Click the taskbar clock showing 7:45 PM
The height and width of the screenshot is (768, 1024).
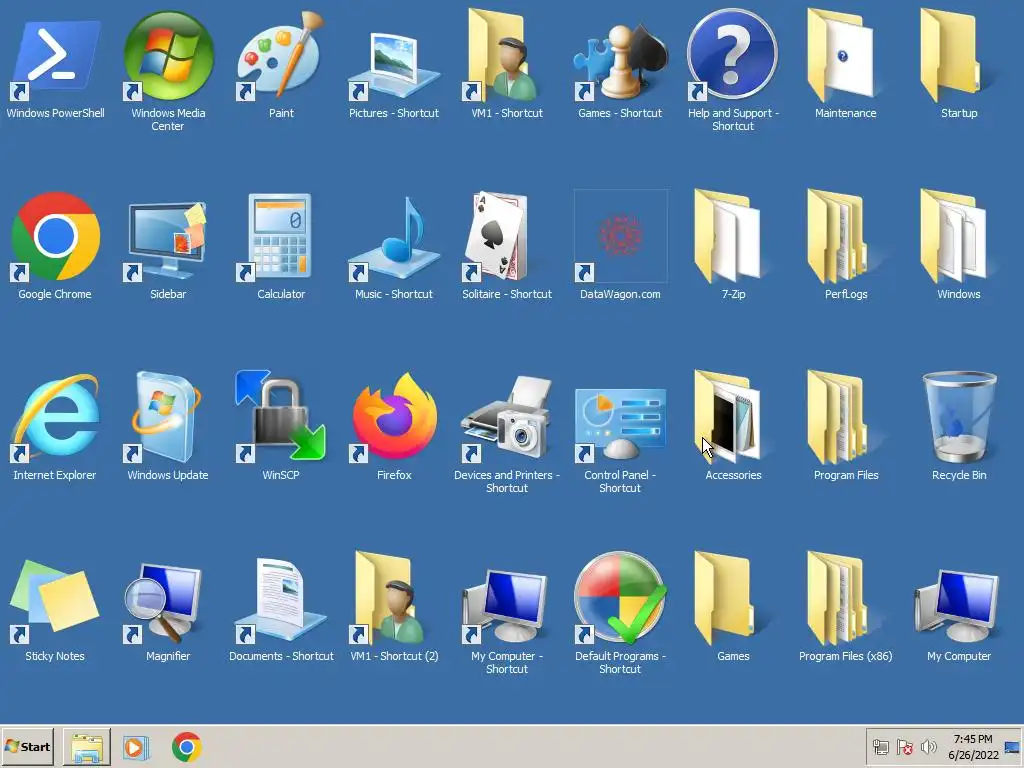pyautogui.click(x=973, y=746)
